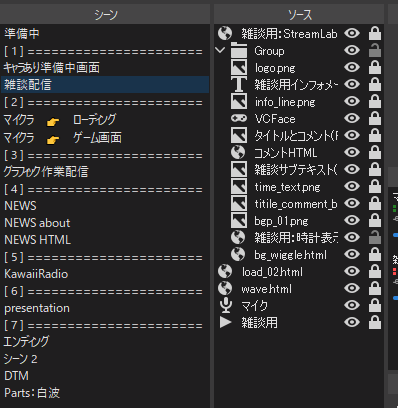Click the play-arrow scene icon of 雑談用 source
Screen dimensions: 398x408
[225, 322]
